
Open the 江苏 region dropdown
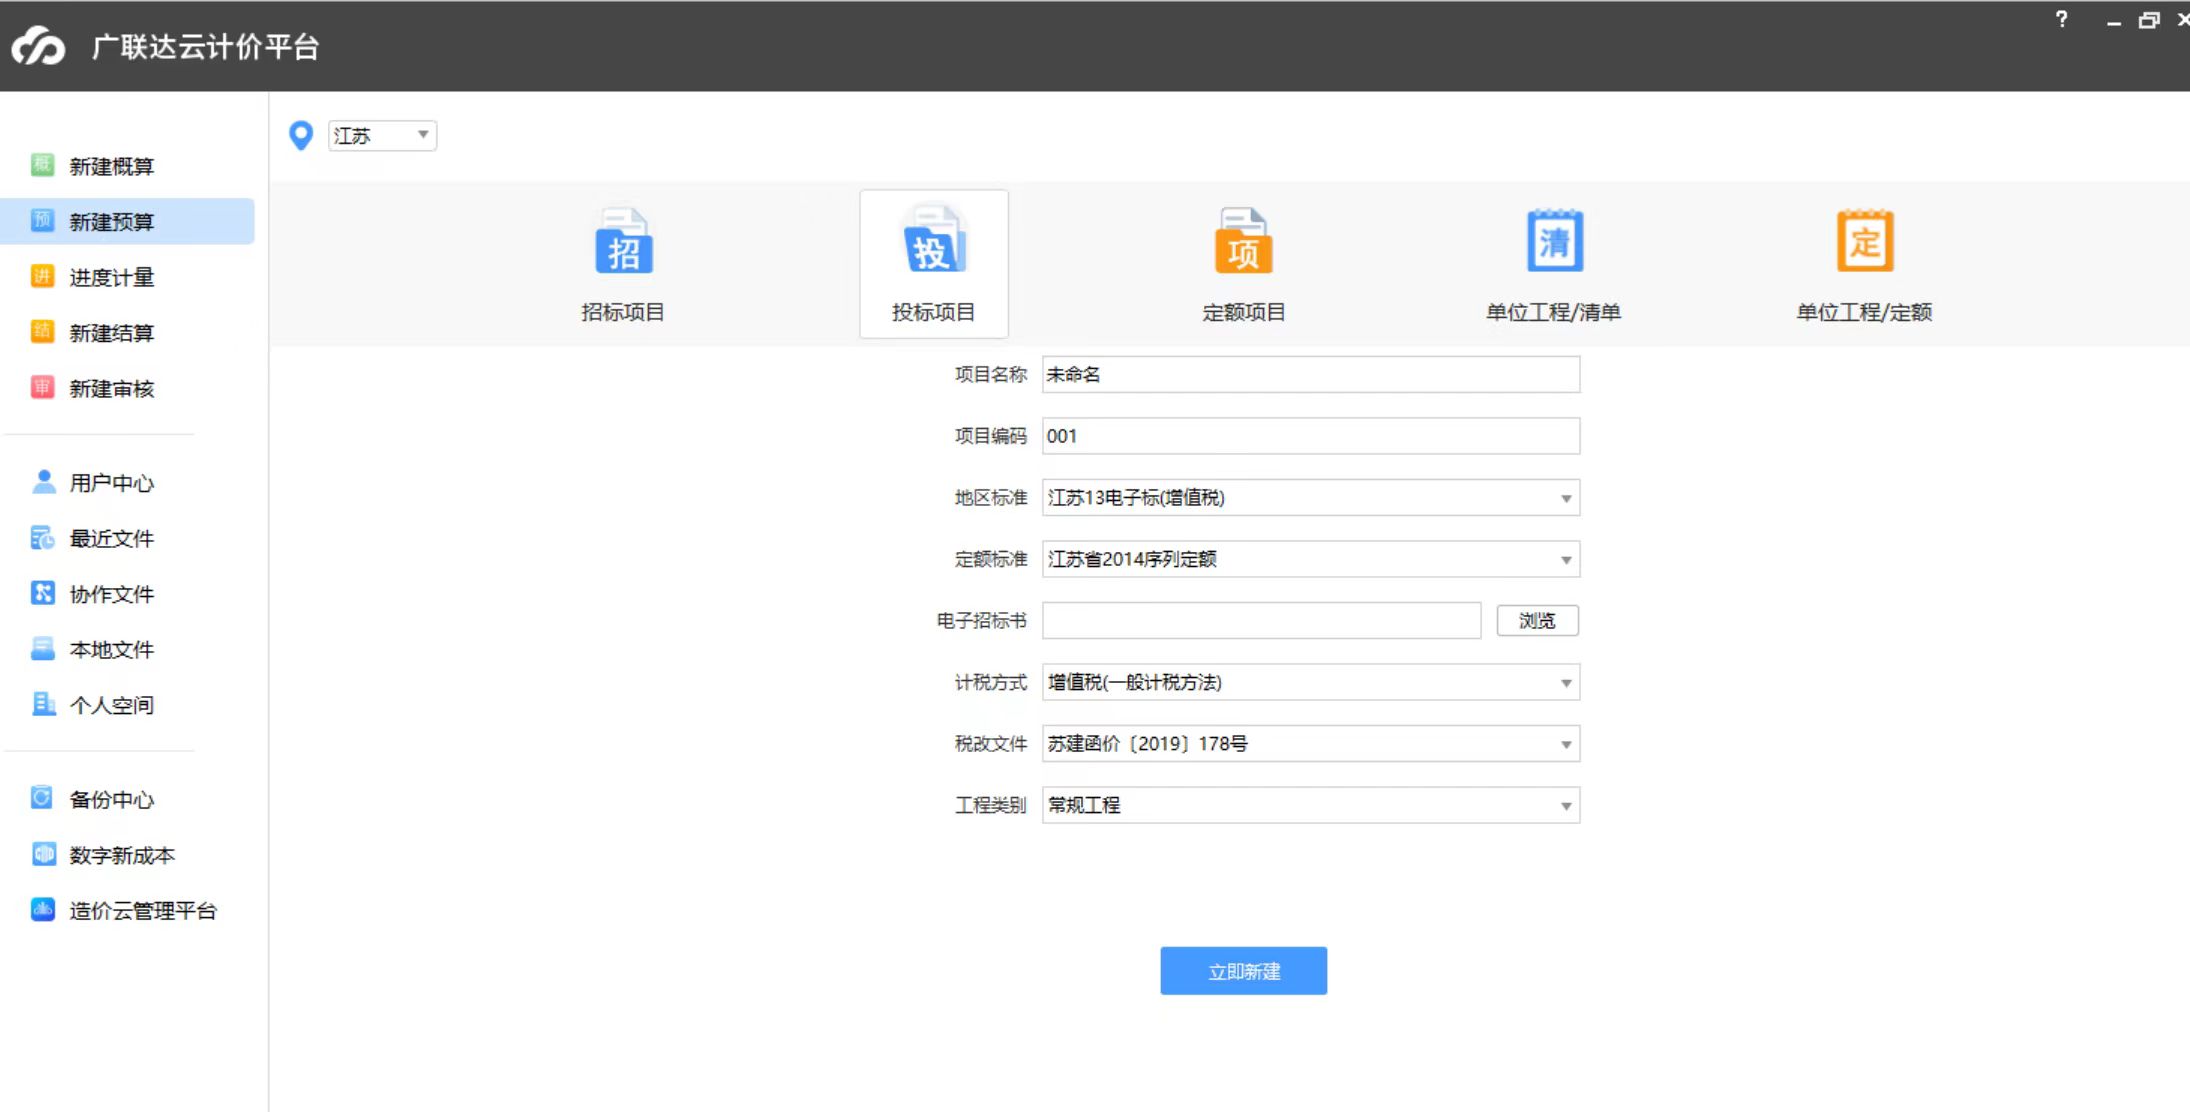(382, 135)
